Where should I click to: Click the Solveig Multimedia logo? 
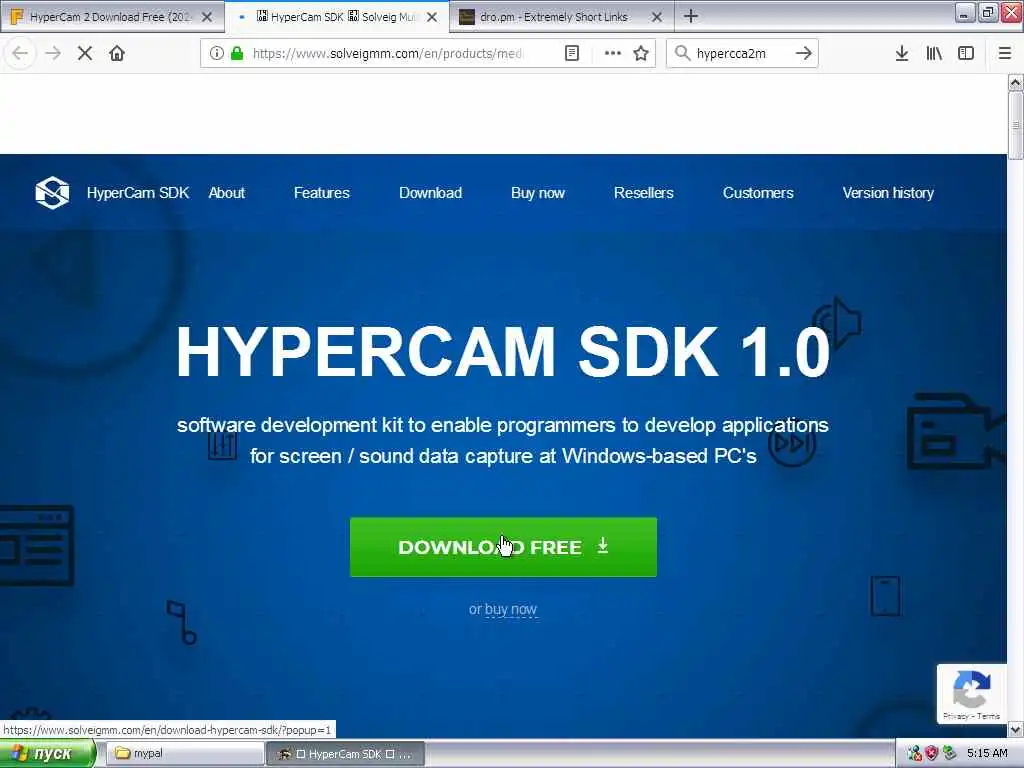(52, 193)
